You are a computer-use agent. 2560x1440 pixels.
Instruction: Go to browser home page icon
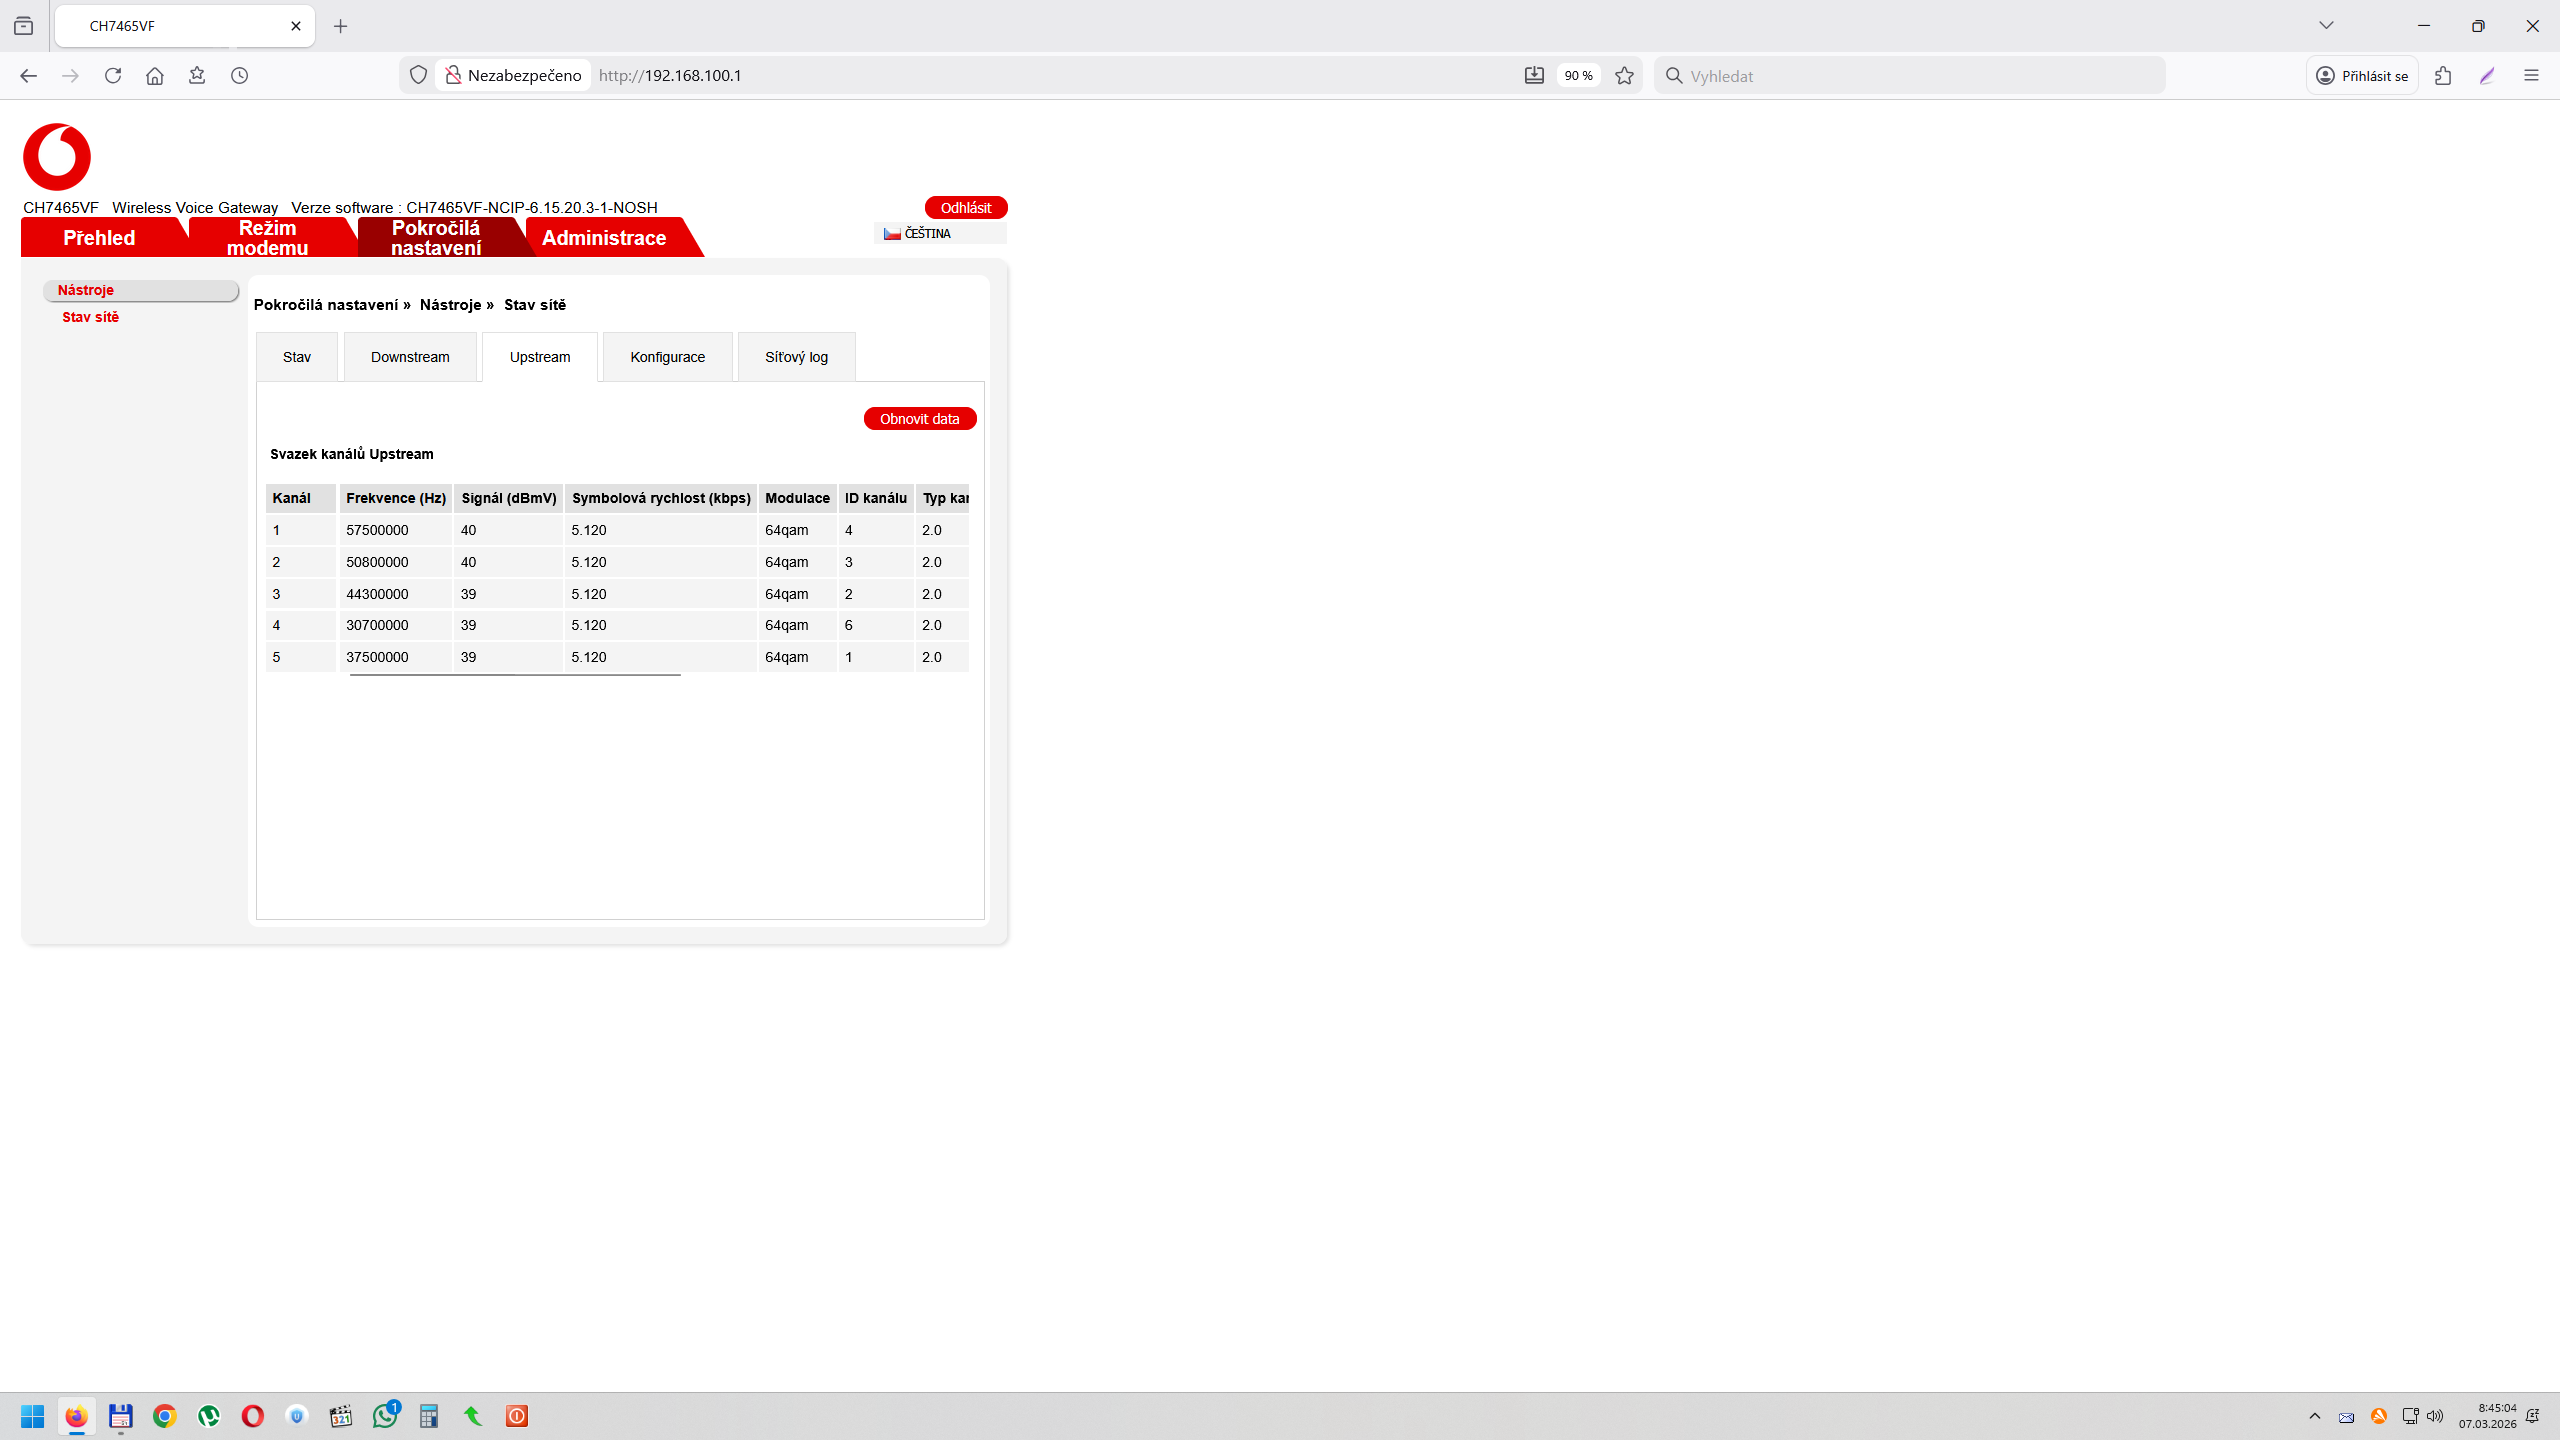155,76
